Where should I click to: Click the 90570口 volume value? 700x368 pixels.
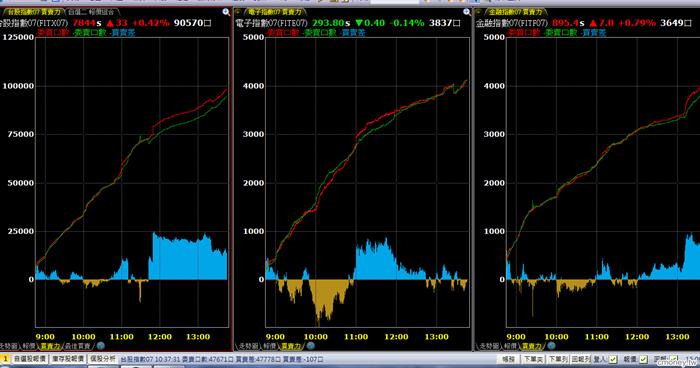pyautogui.click(x=192, y=23)
